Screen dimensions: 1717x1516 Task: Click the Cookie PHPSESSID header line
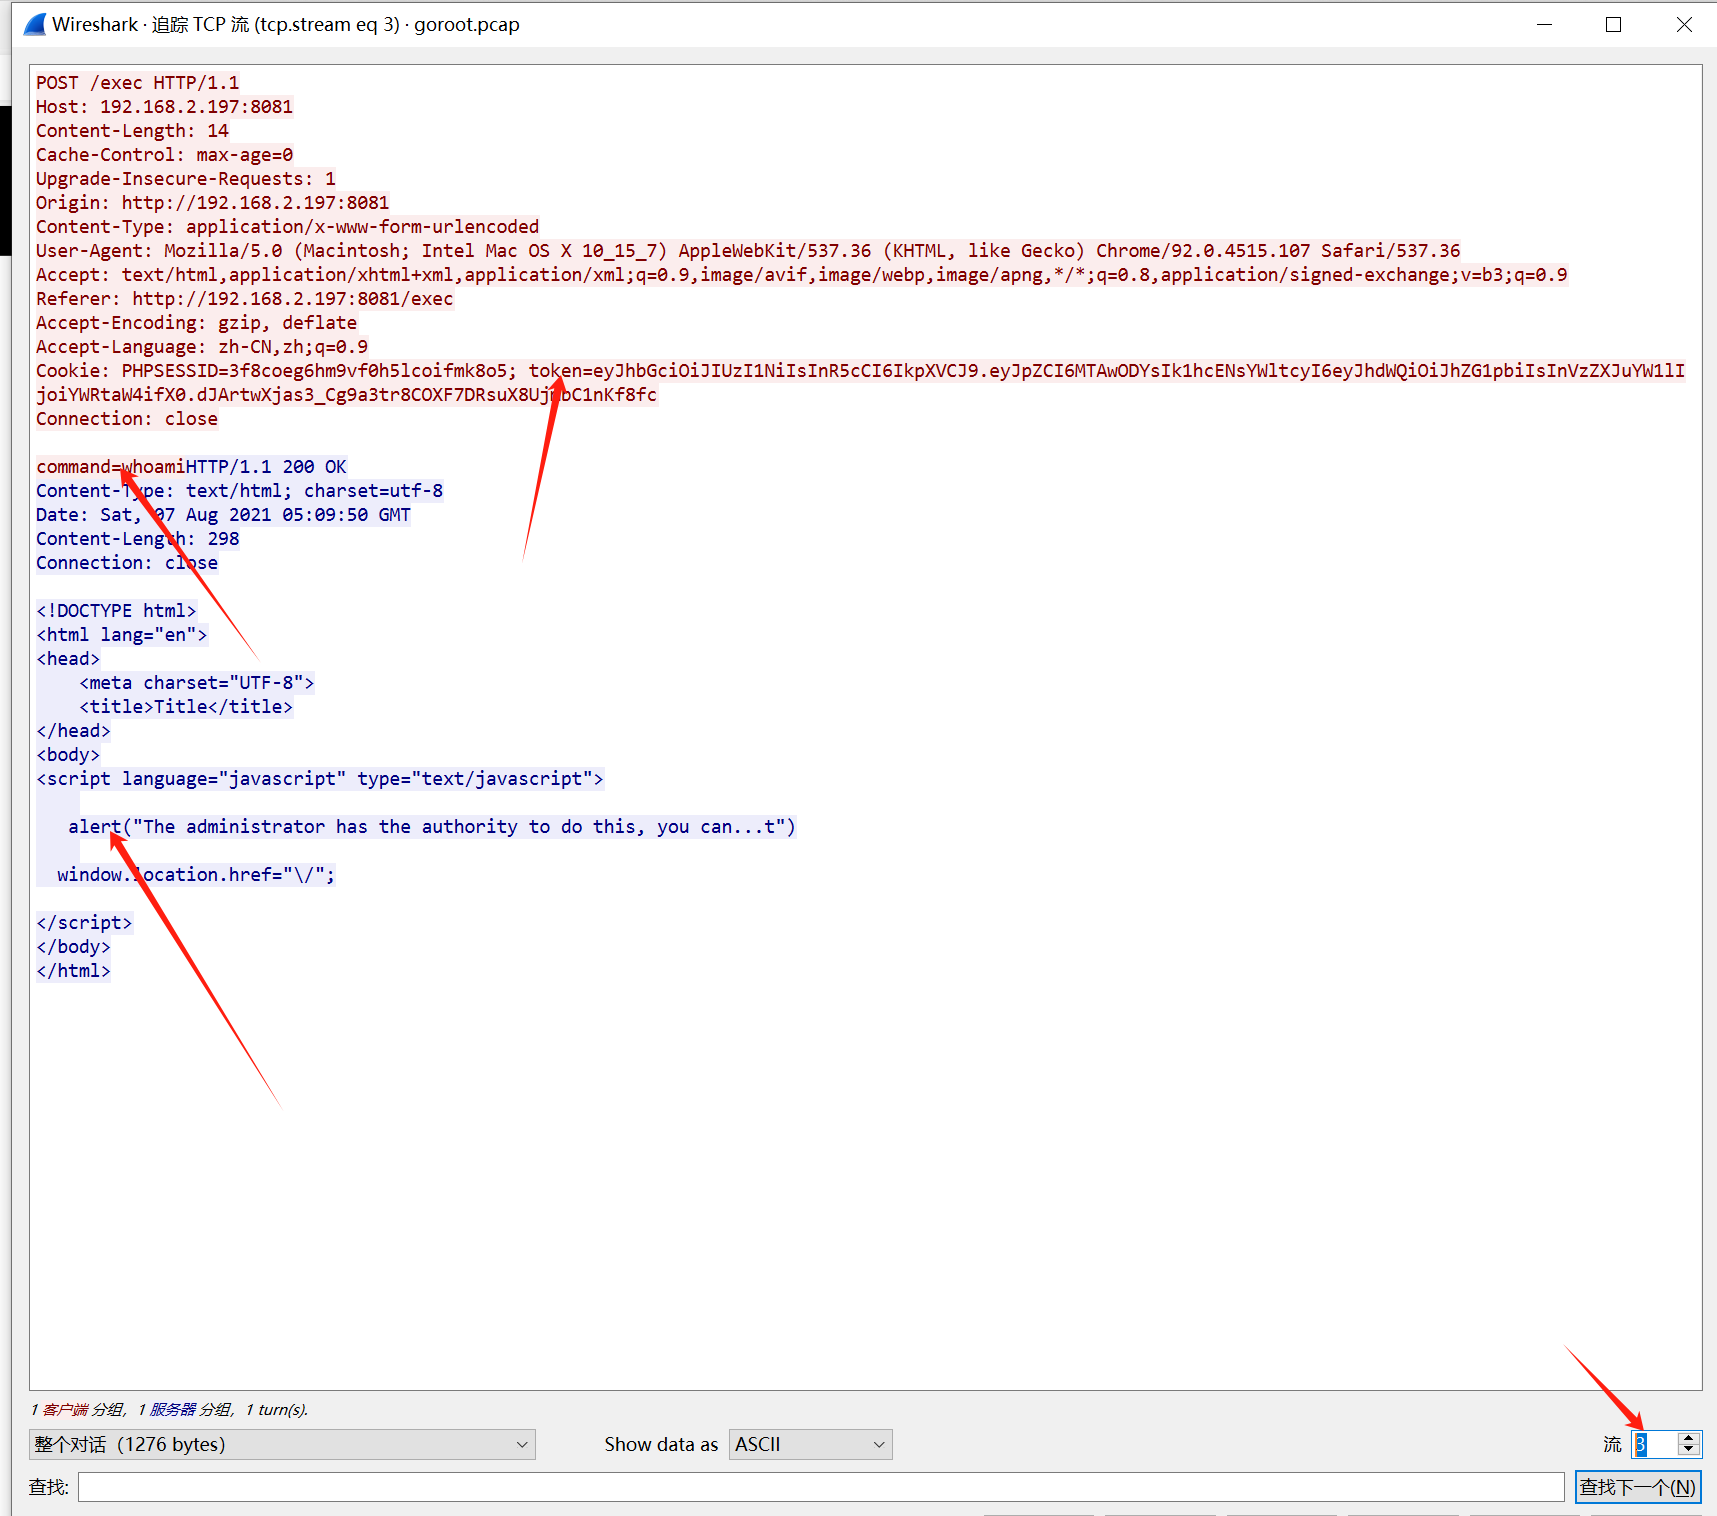[861, 371]
